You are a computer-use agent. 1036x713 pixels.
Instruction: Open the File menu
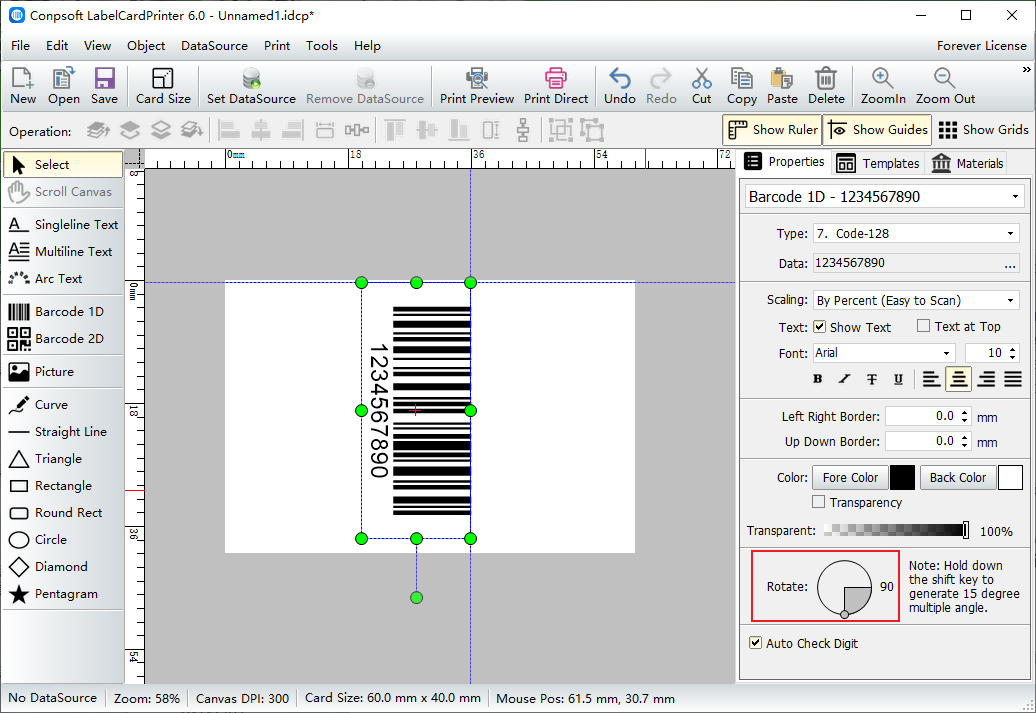click(x=20, y=46)
